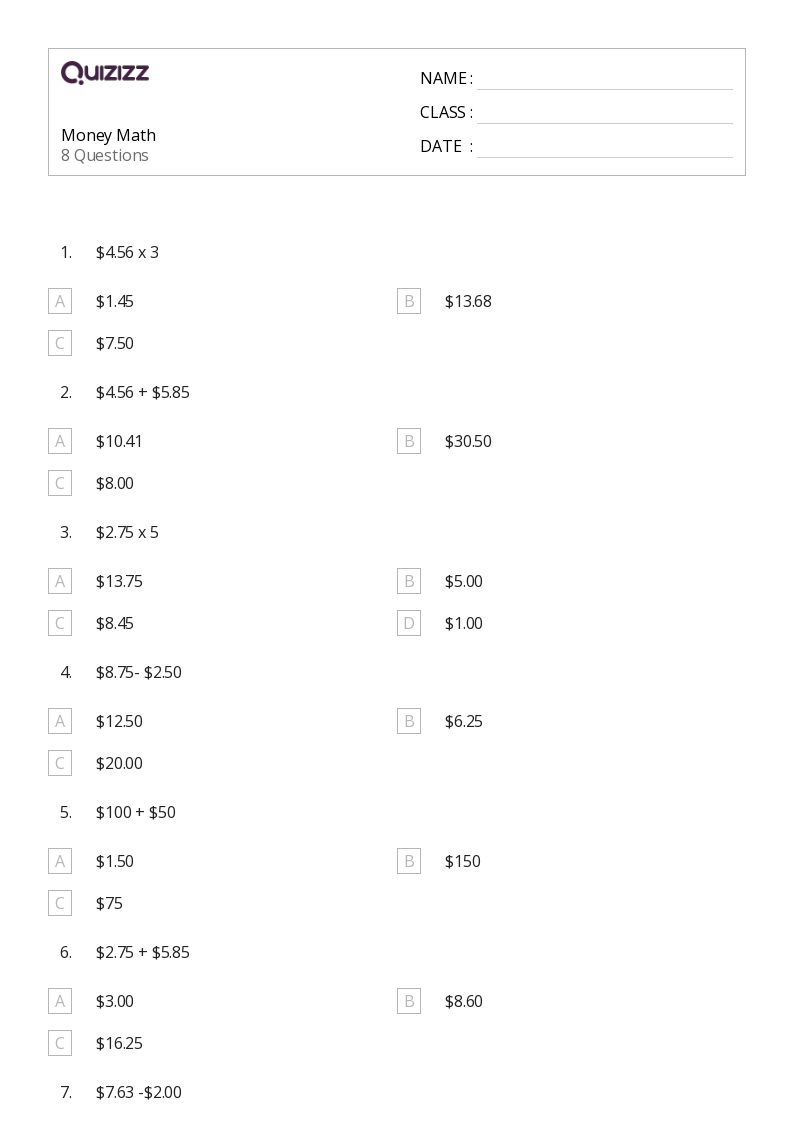Viewport: 794px width, 1123px height.
Task: Select the DATE input line
Action: point(605,147)
